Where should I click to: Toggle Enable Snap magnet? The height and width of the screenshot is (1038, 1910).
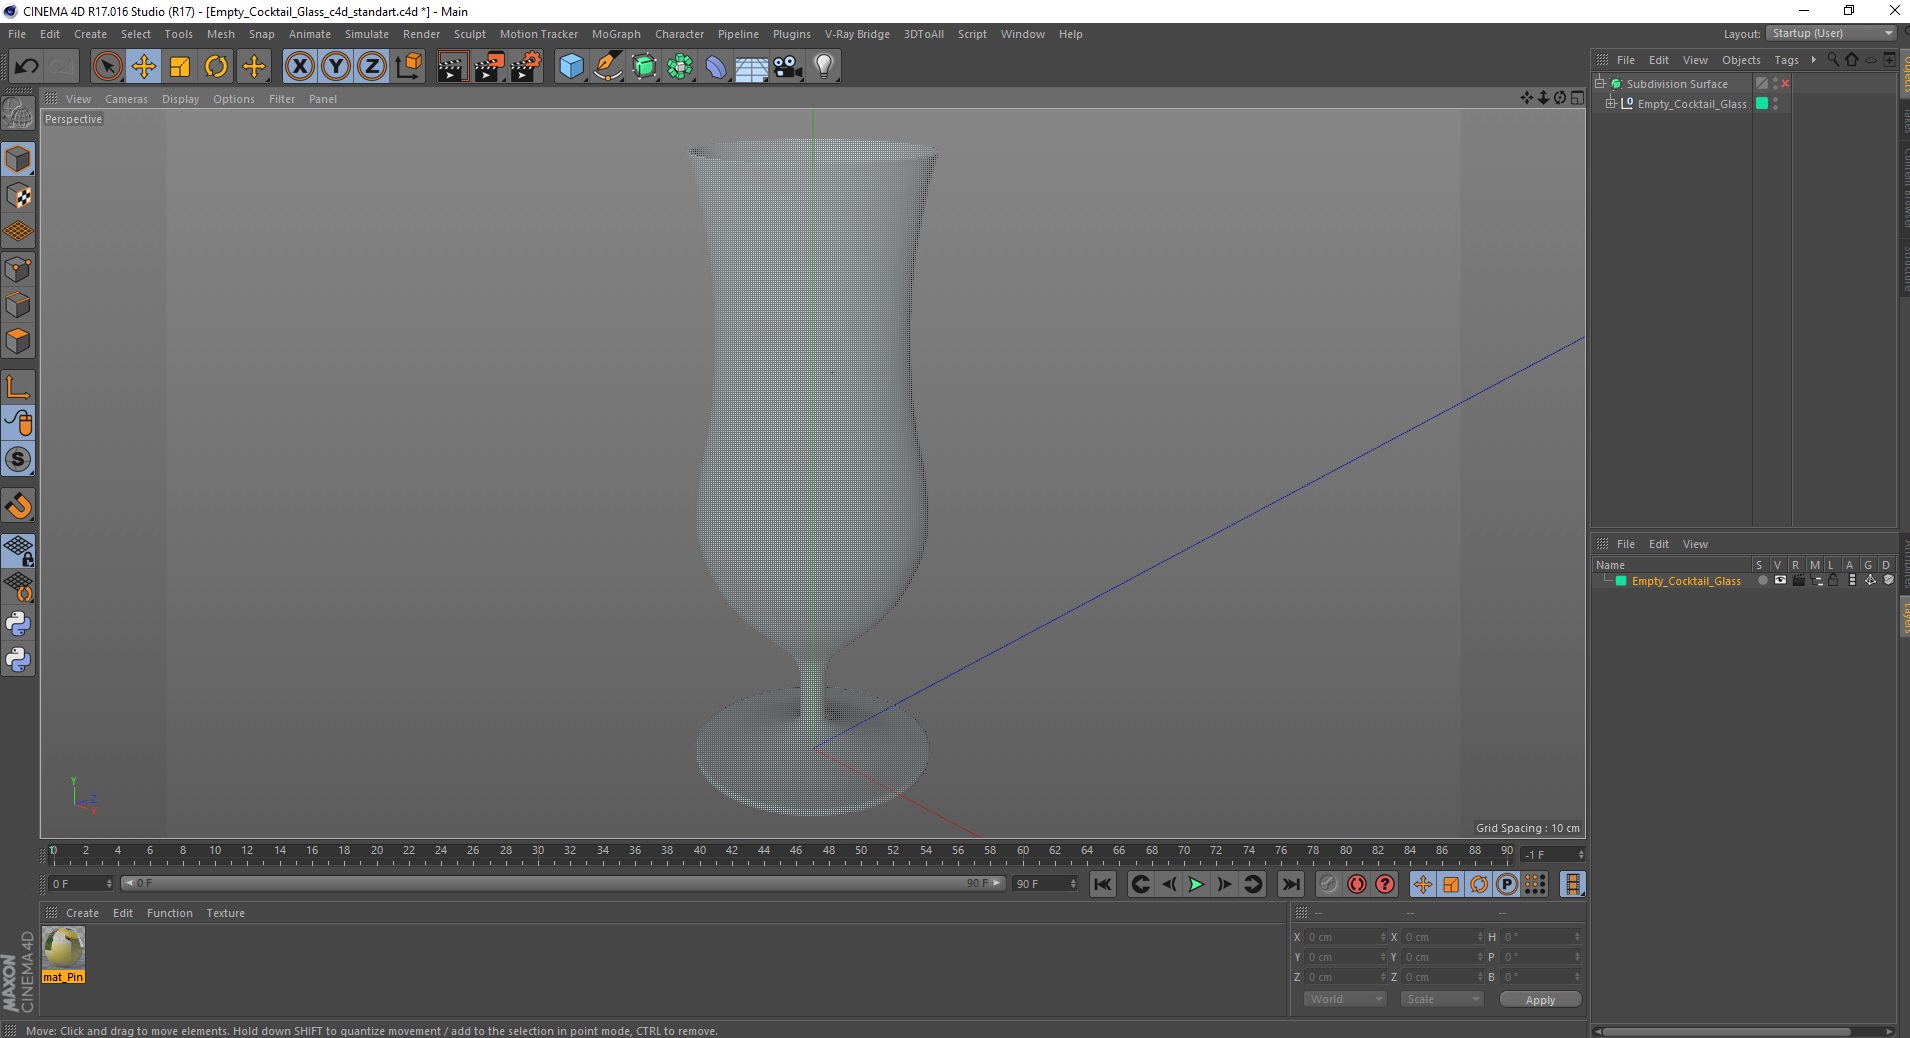(x=18, y=506)
